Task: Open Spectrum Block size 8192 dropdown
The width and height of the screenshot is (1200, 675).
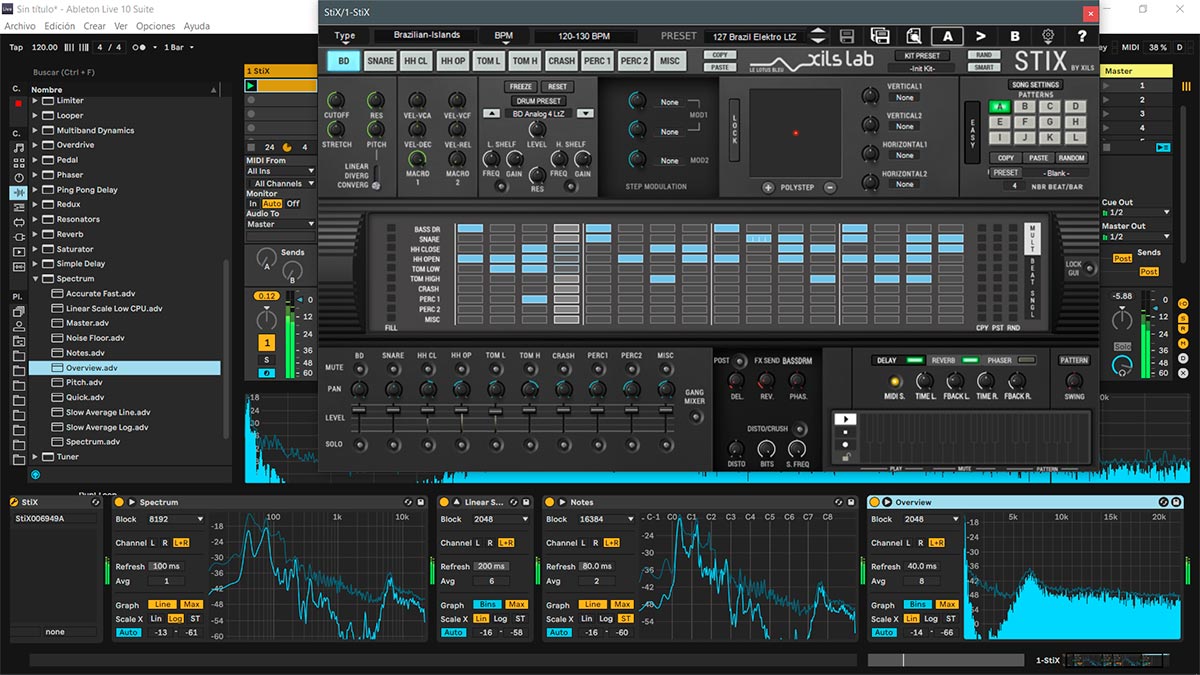Action: point(175,520)
